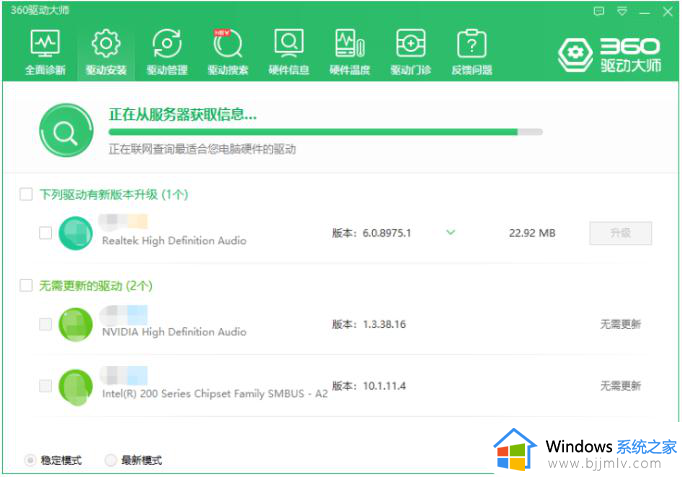Click the 正在从服务器获取信息 status heading

click(183, 115)
